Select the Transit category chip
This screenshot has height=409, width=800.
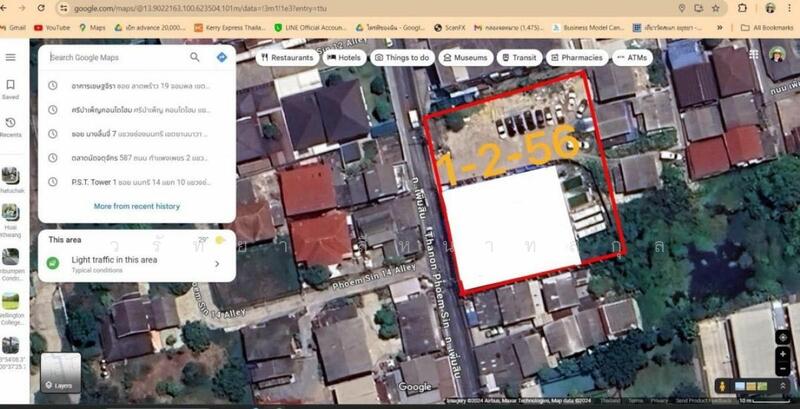518,58
